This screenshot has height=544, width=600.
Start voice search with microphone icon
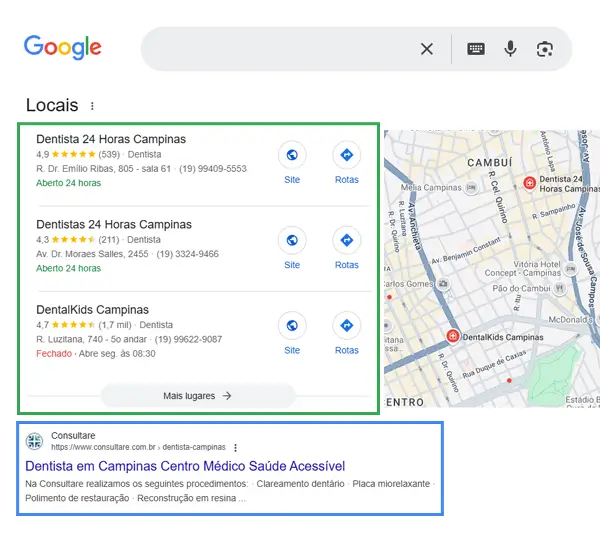[511, 49]
